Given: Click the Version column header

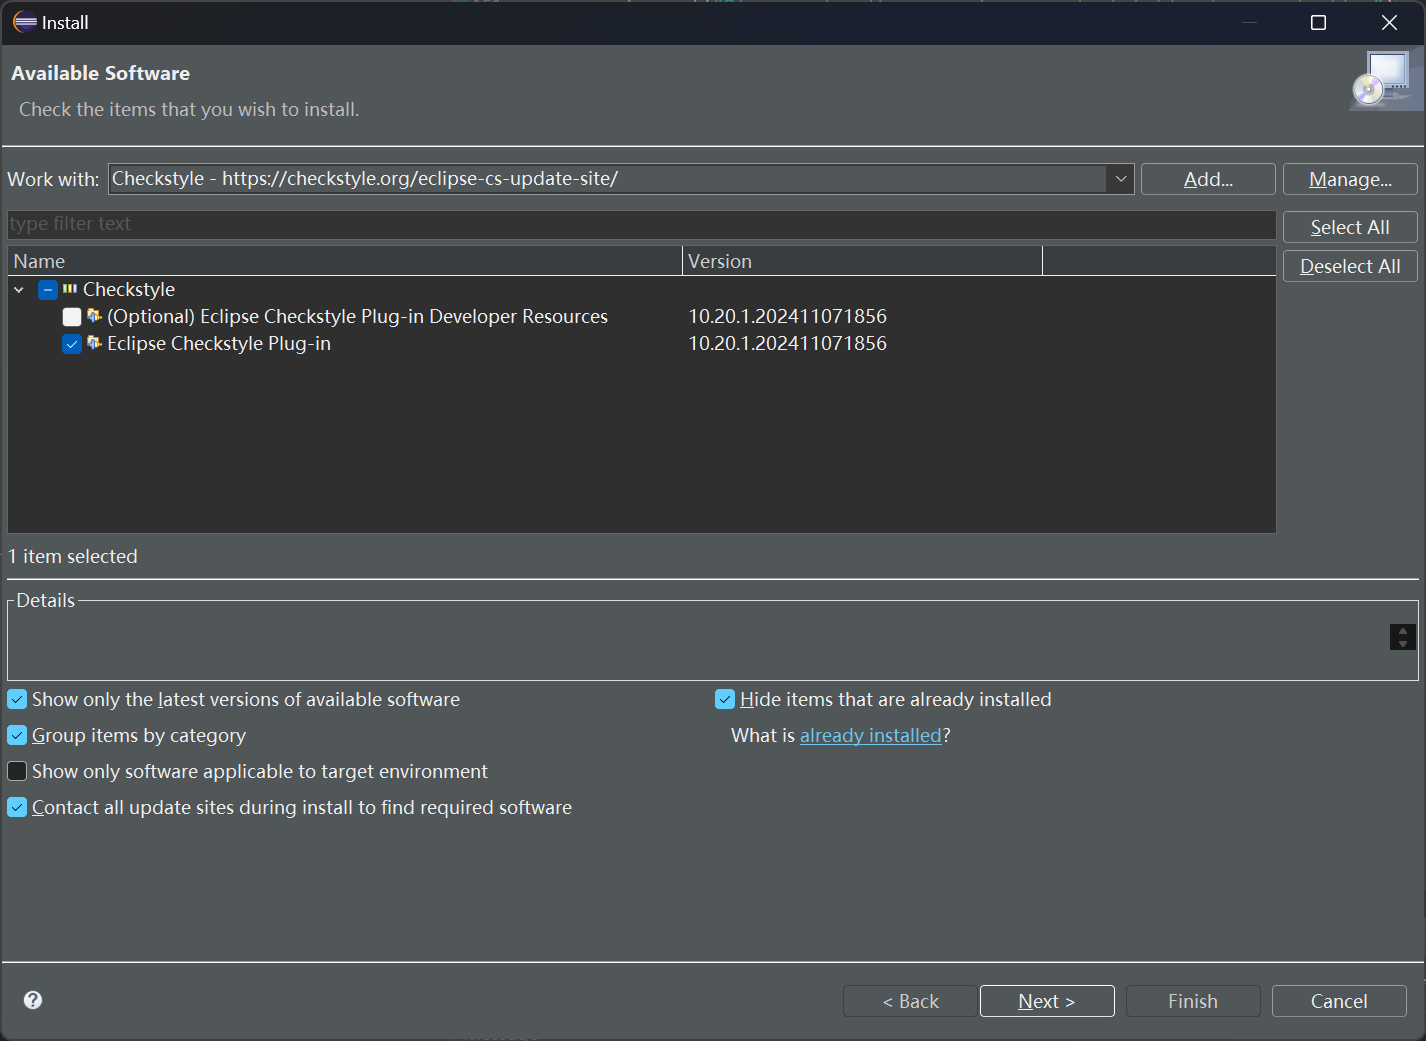Looking at the screenshot, I should pos(862,261).
